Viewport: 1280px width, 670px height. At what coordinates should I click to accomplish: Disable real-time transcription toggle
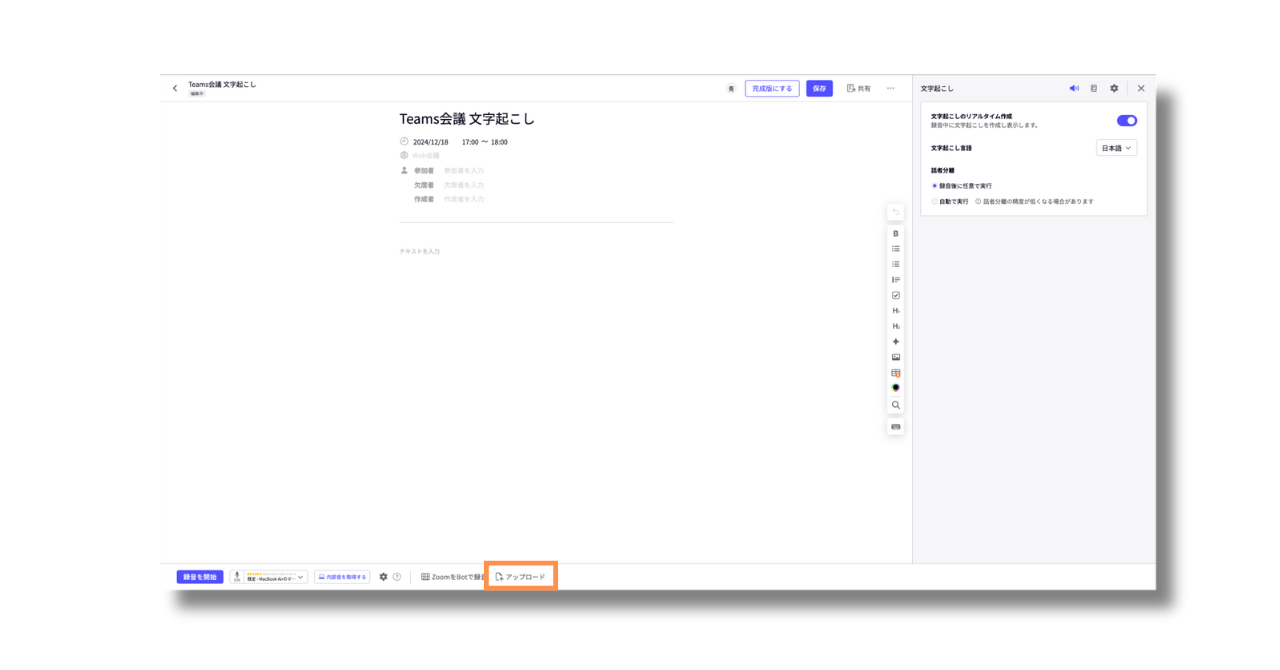click(1126, 121)
